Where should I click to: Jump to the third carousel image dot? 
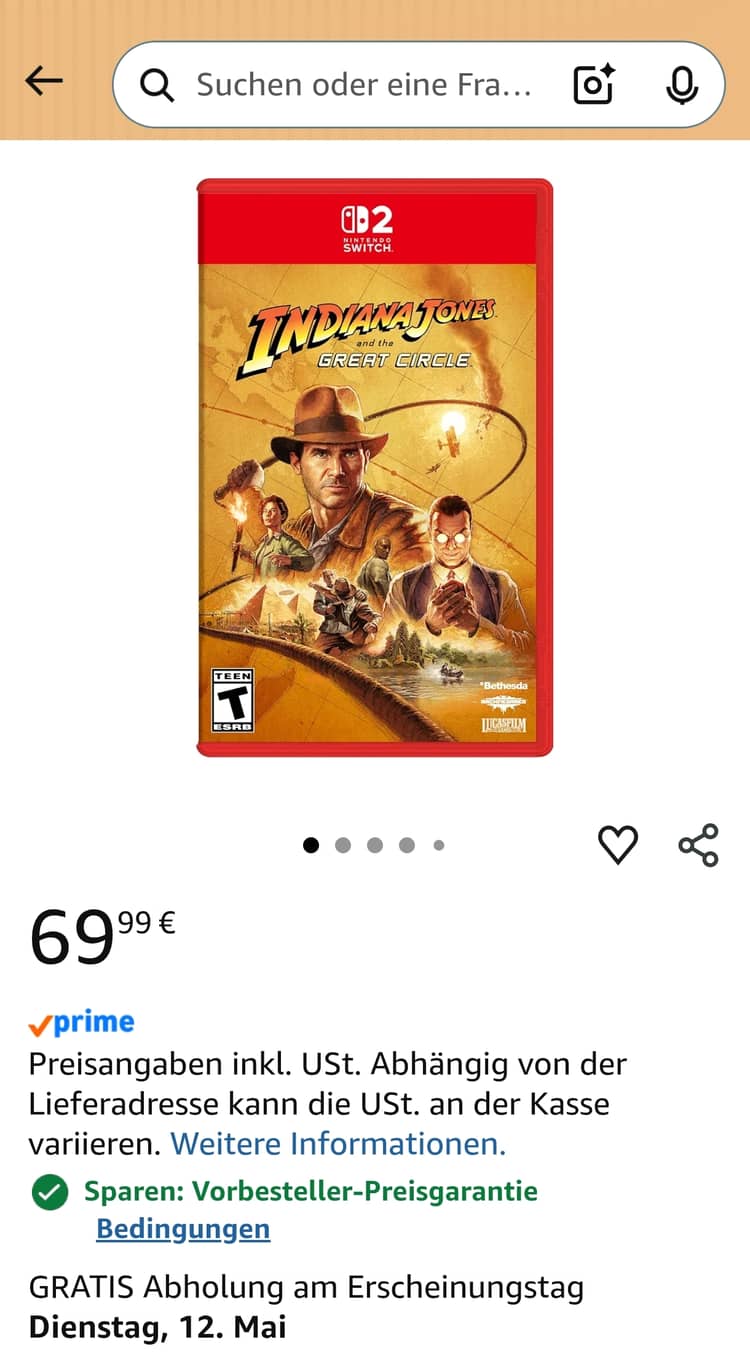pos(375,845)
